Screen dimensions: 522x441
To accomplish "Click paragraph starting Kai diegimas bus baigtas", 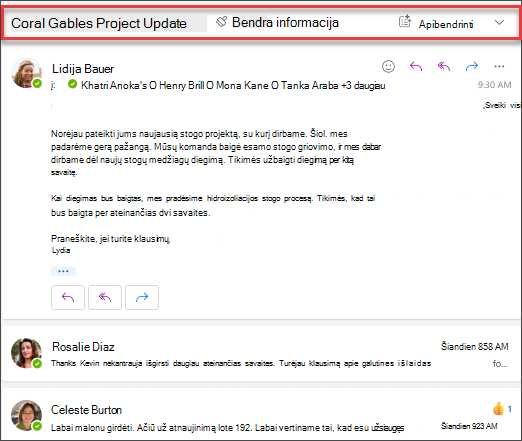I will pyautogui.click(x=213, y=205).
